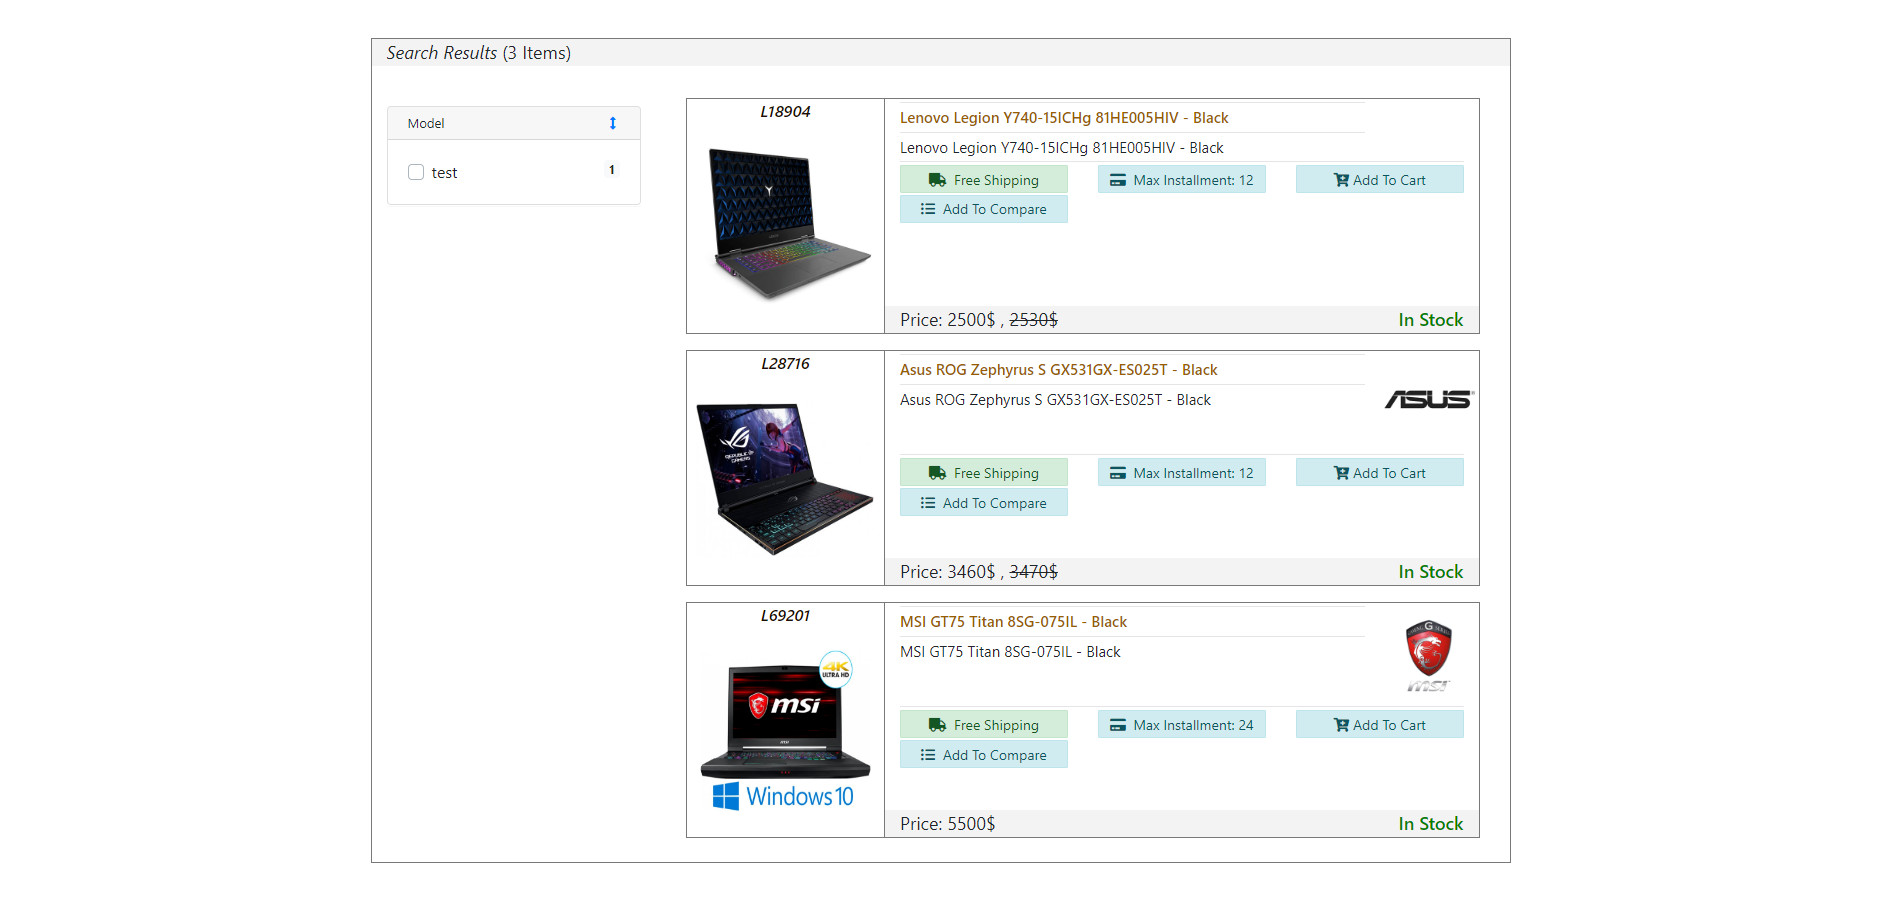Screen dimensions: 1900x902
Task: Click the list icon on MSI Add To Compare
Action: coord(928,755)
